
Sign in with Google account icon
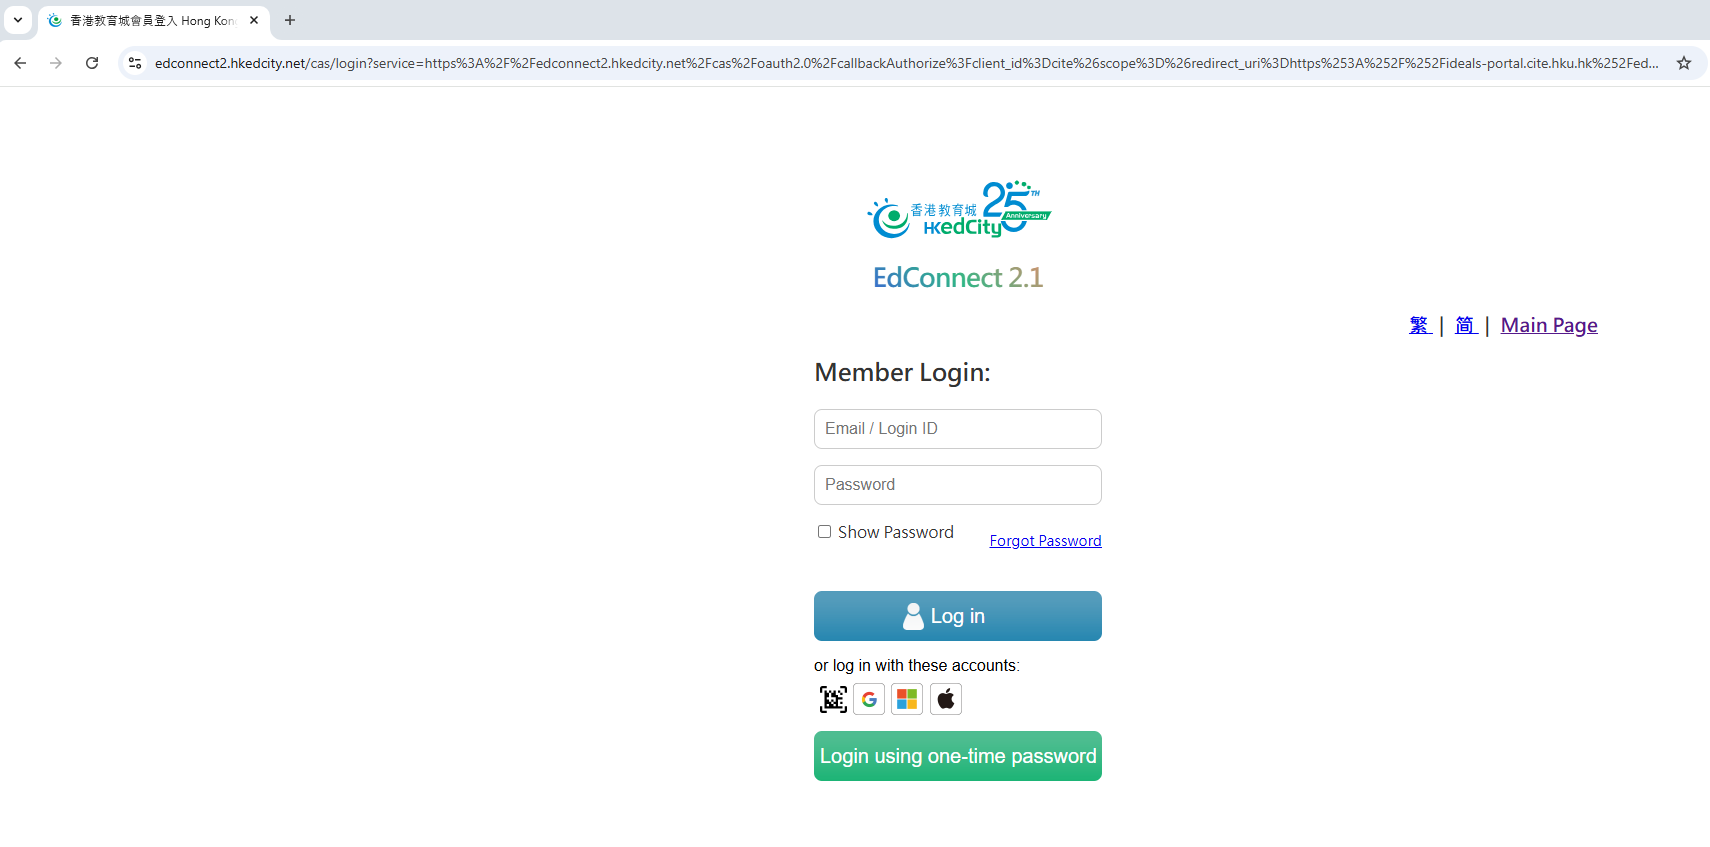869,699
